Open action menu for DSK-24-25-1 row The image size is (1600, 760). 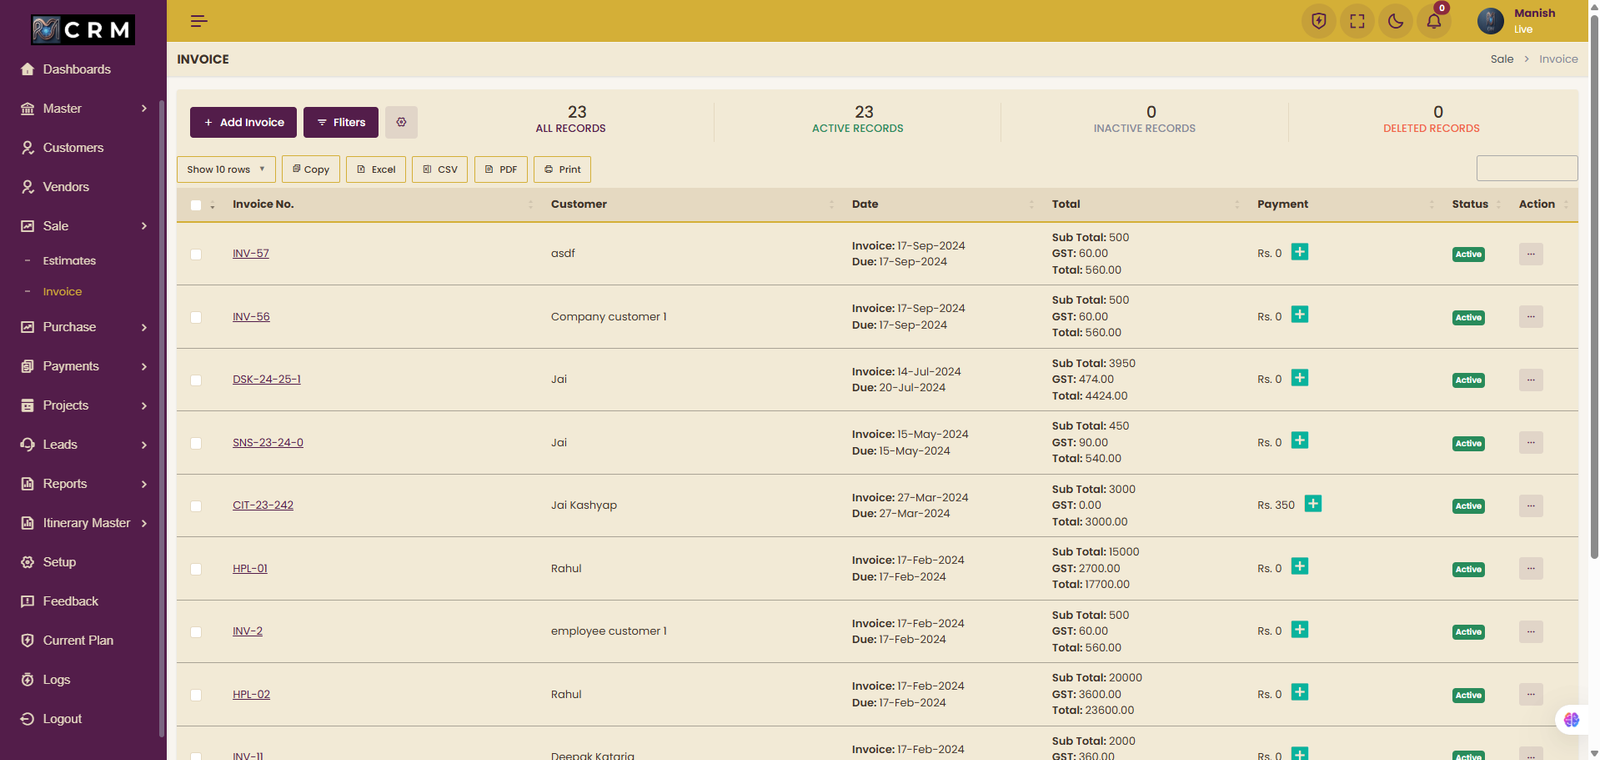(1531, 380)
